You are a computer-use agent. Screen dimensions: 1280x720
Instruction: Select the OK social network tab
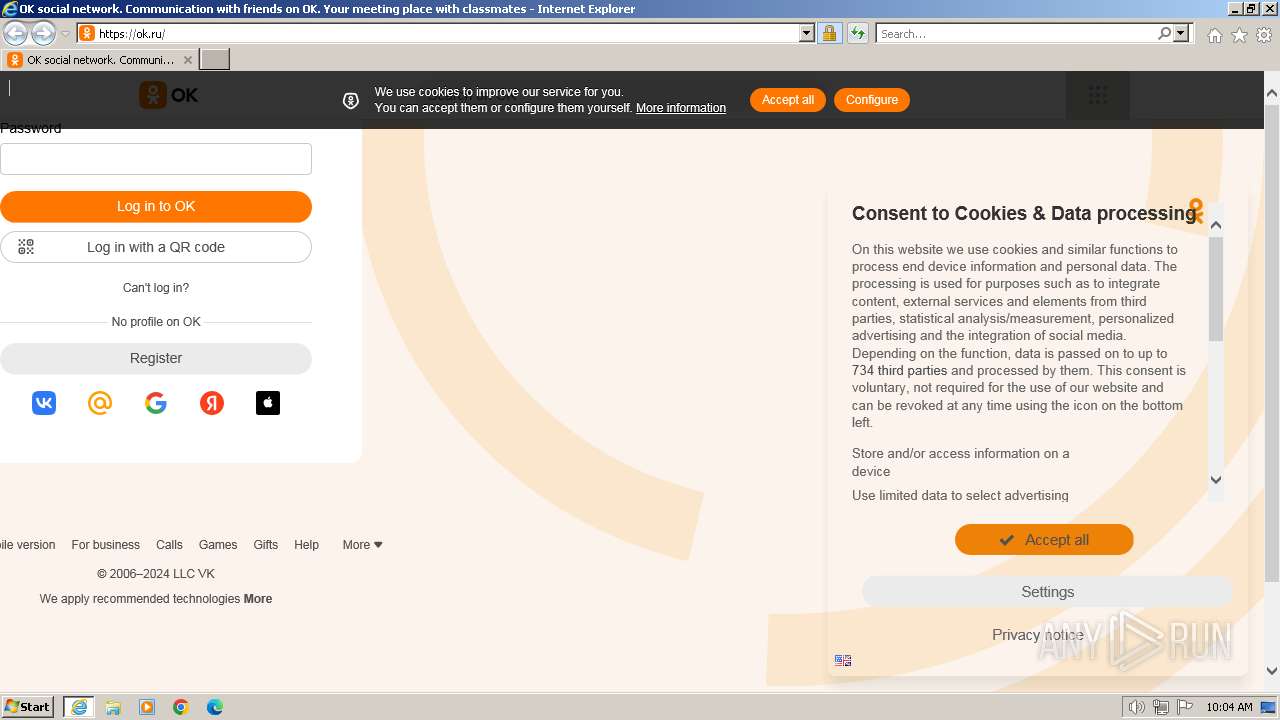[x=100, y=60]
